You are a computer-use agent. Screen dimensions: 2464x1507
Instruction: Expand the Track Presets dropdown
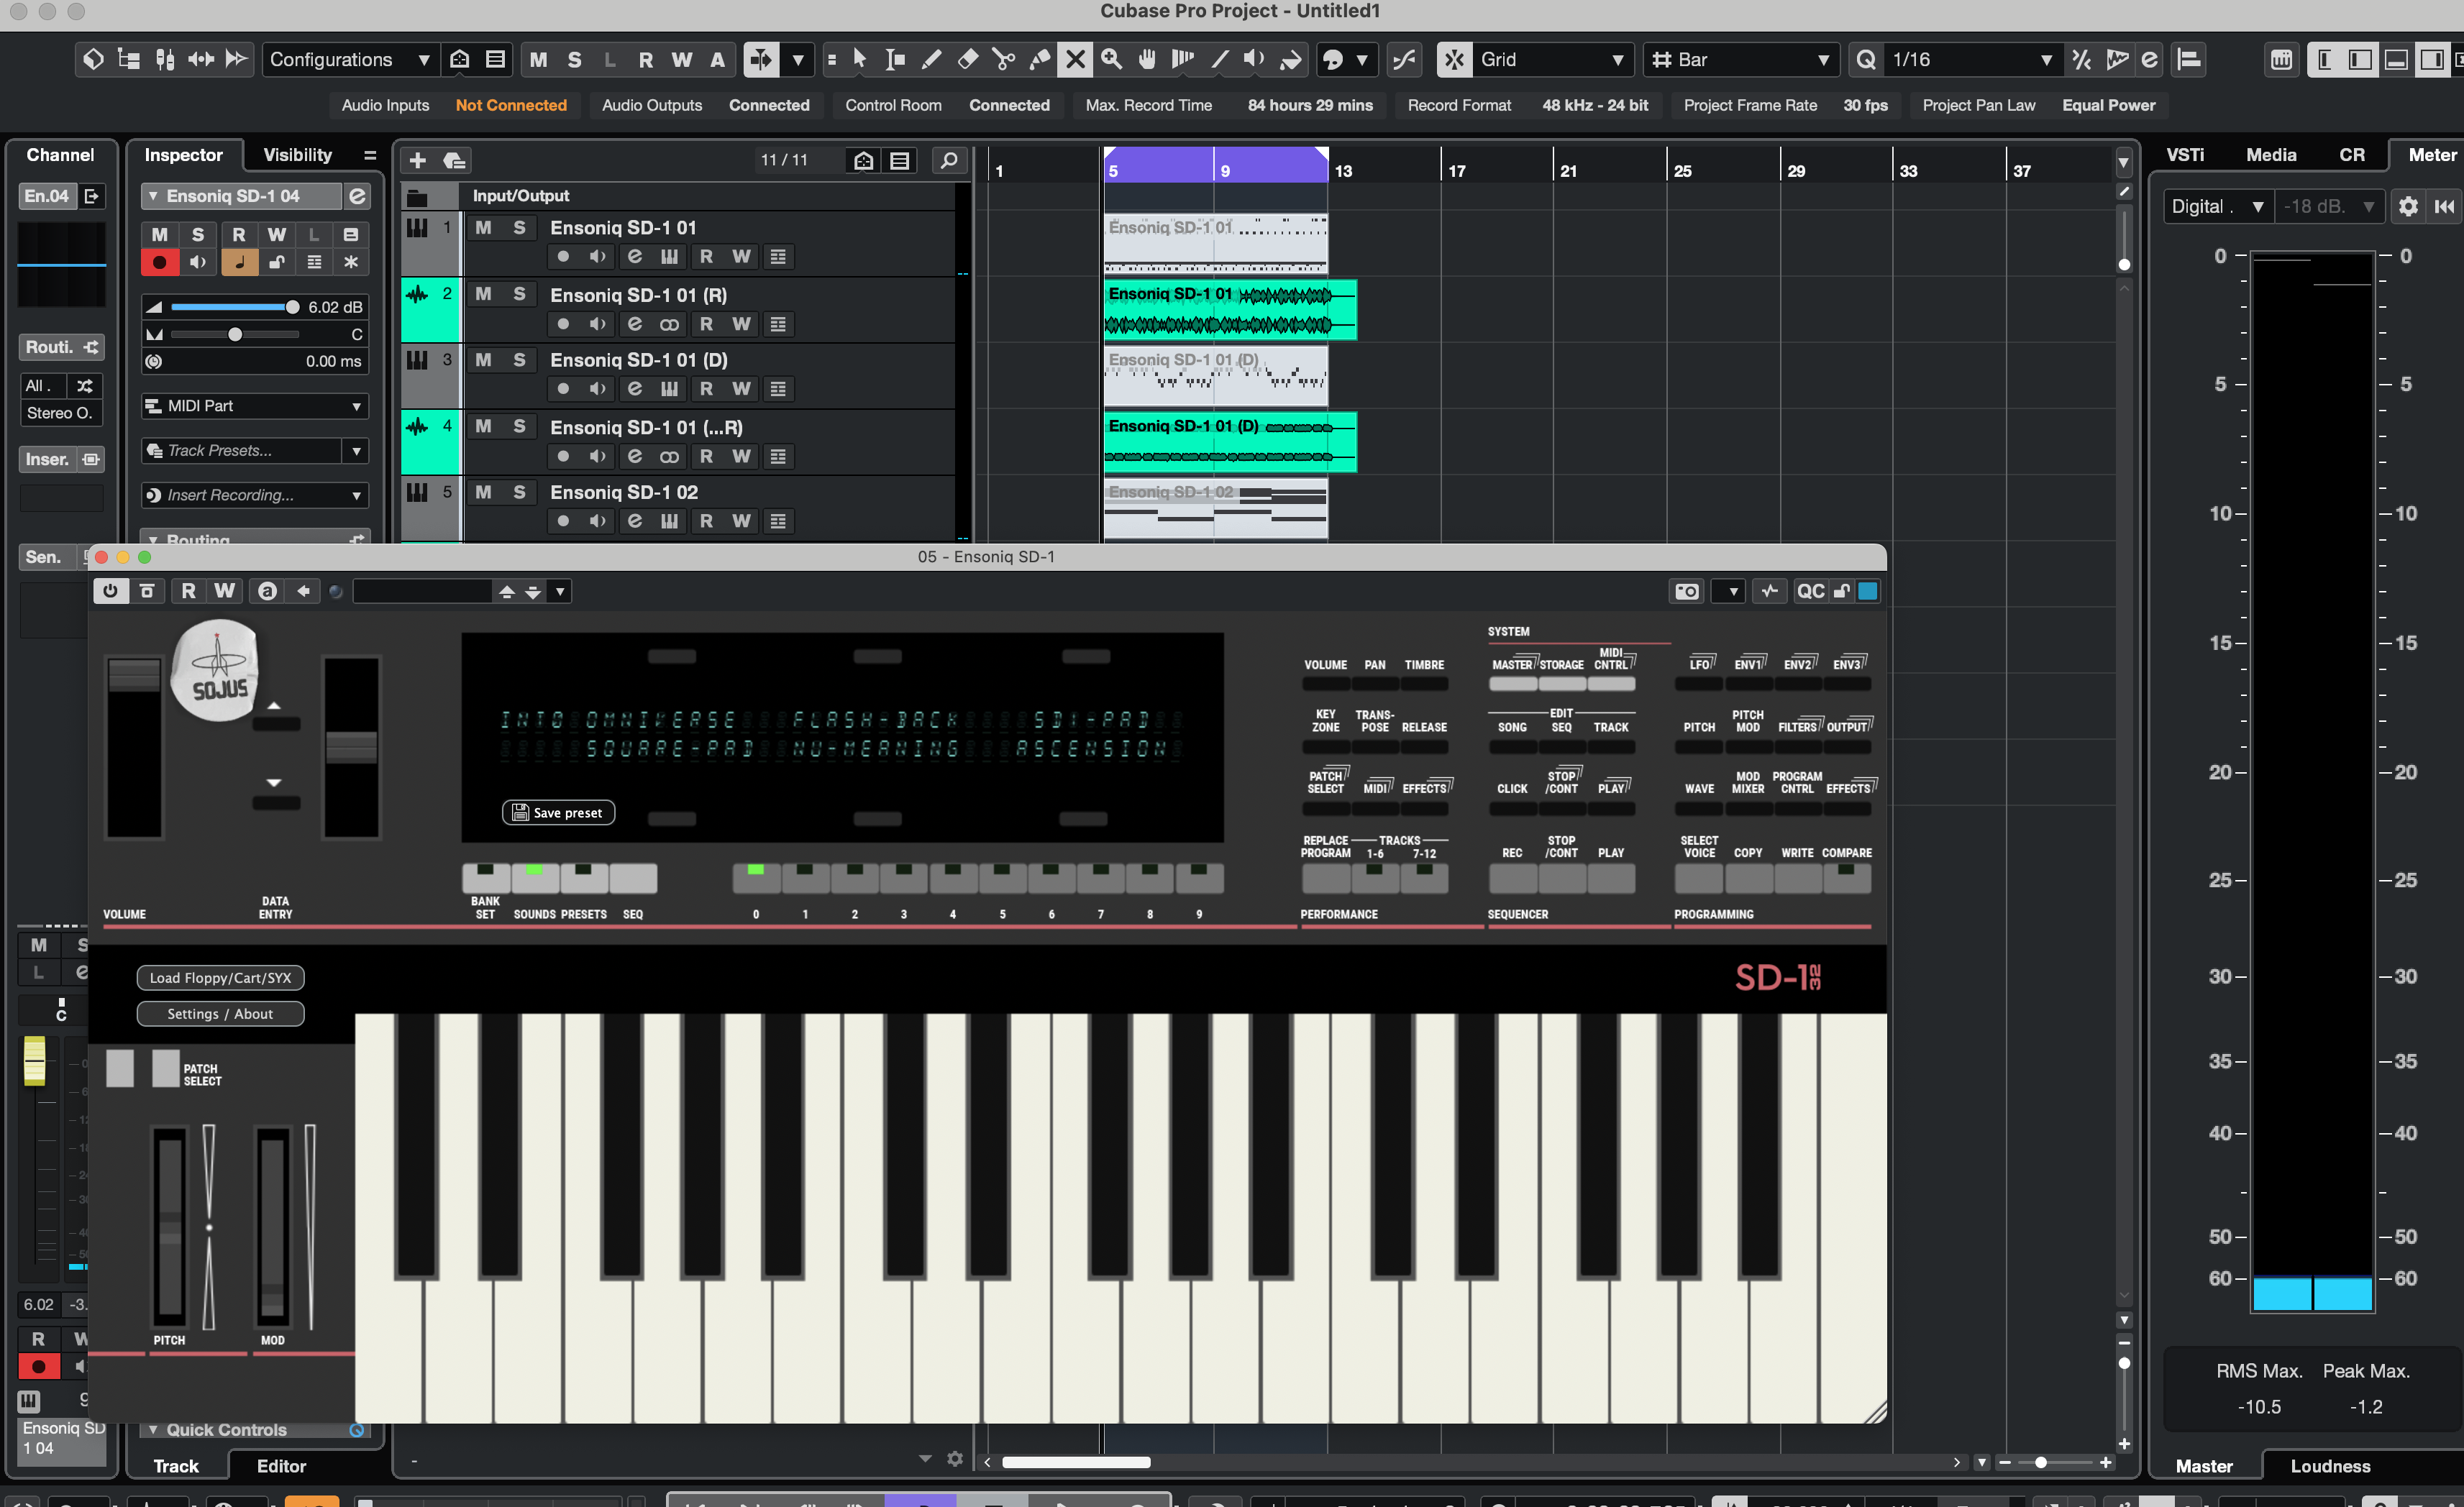tap(356, 451)
